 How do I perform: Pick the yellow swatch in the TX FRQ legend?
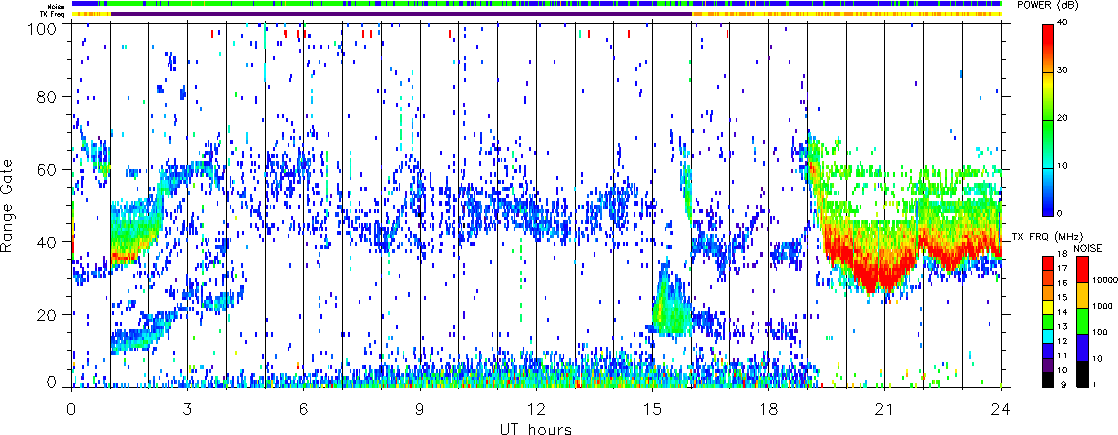[x=1048, y=307]
